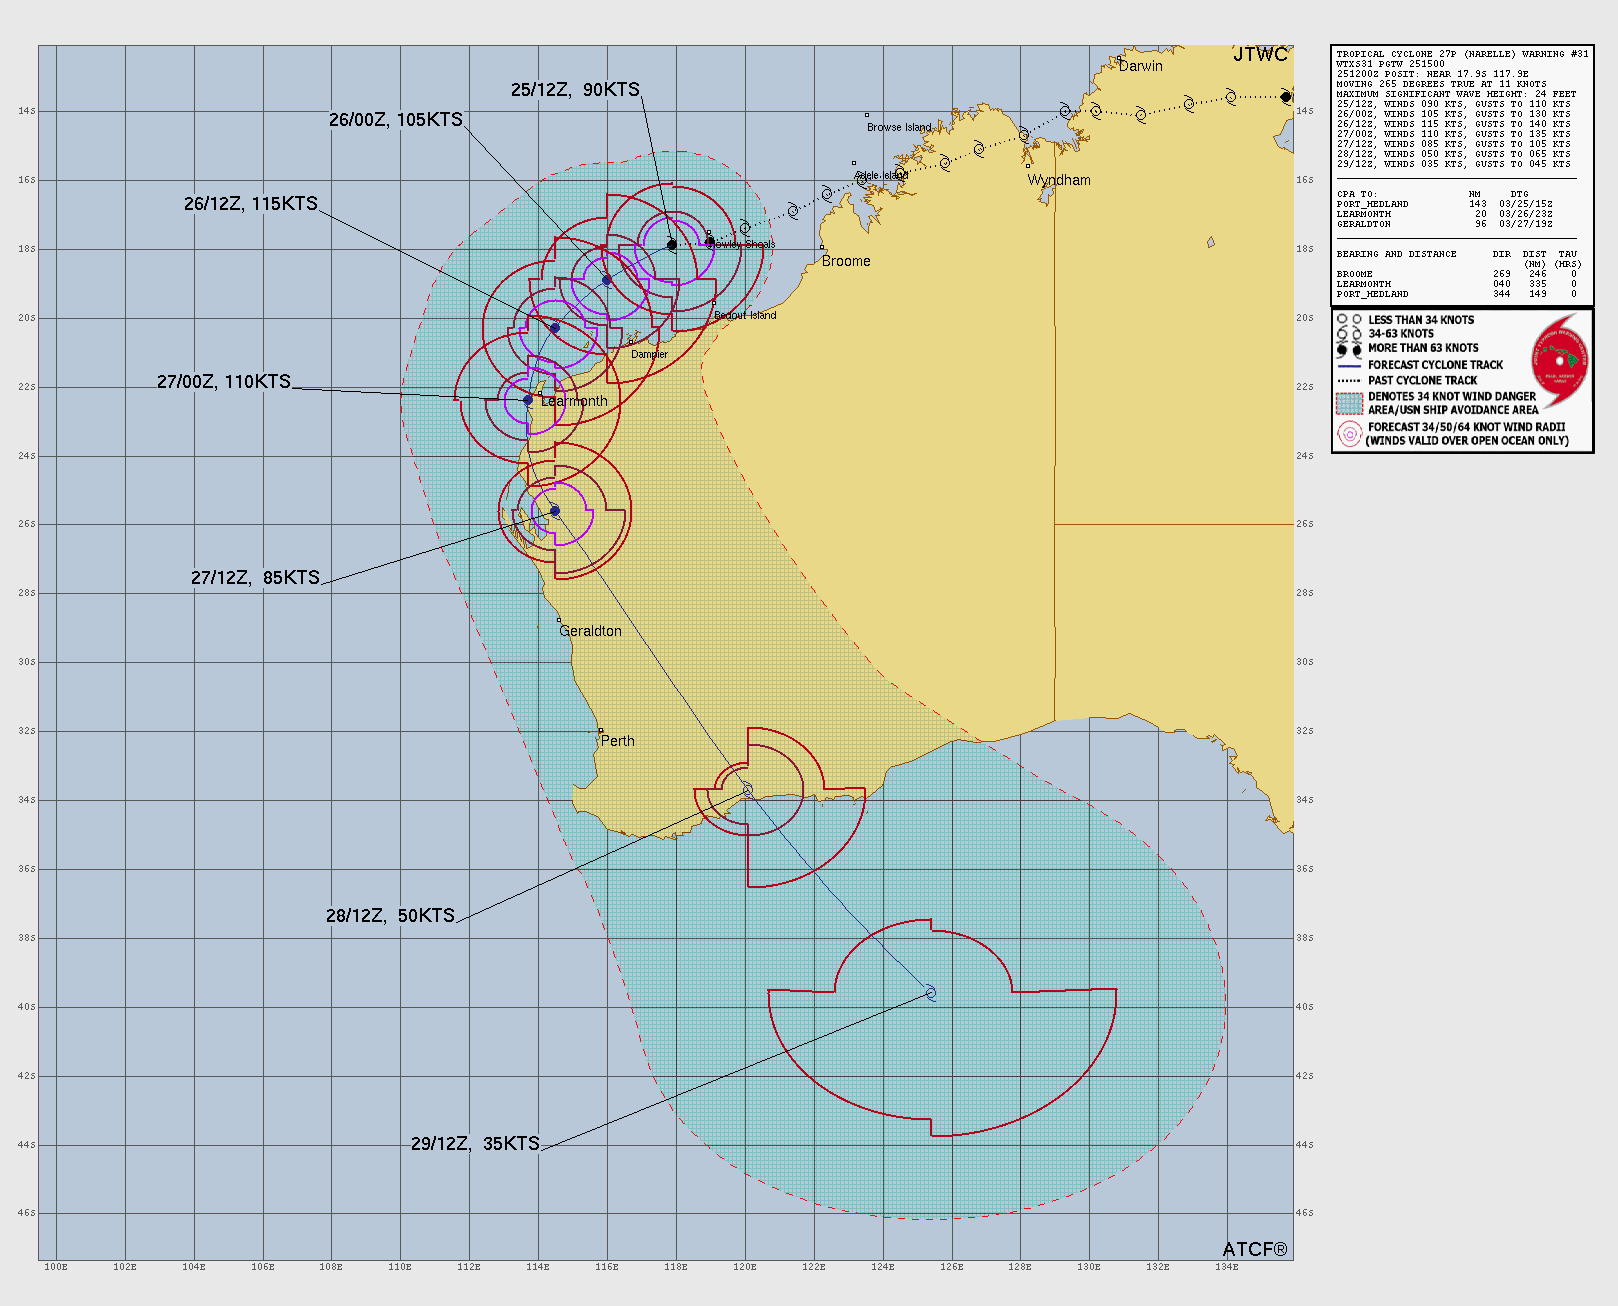Select the Broome city label

coord(846,261)
